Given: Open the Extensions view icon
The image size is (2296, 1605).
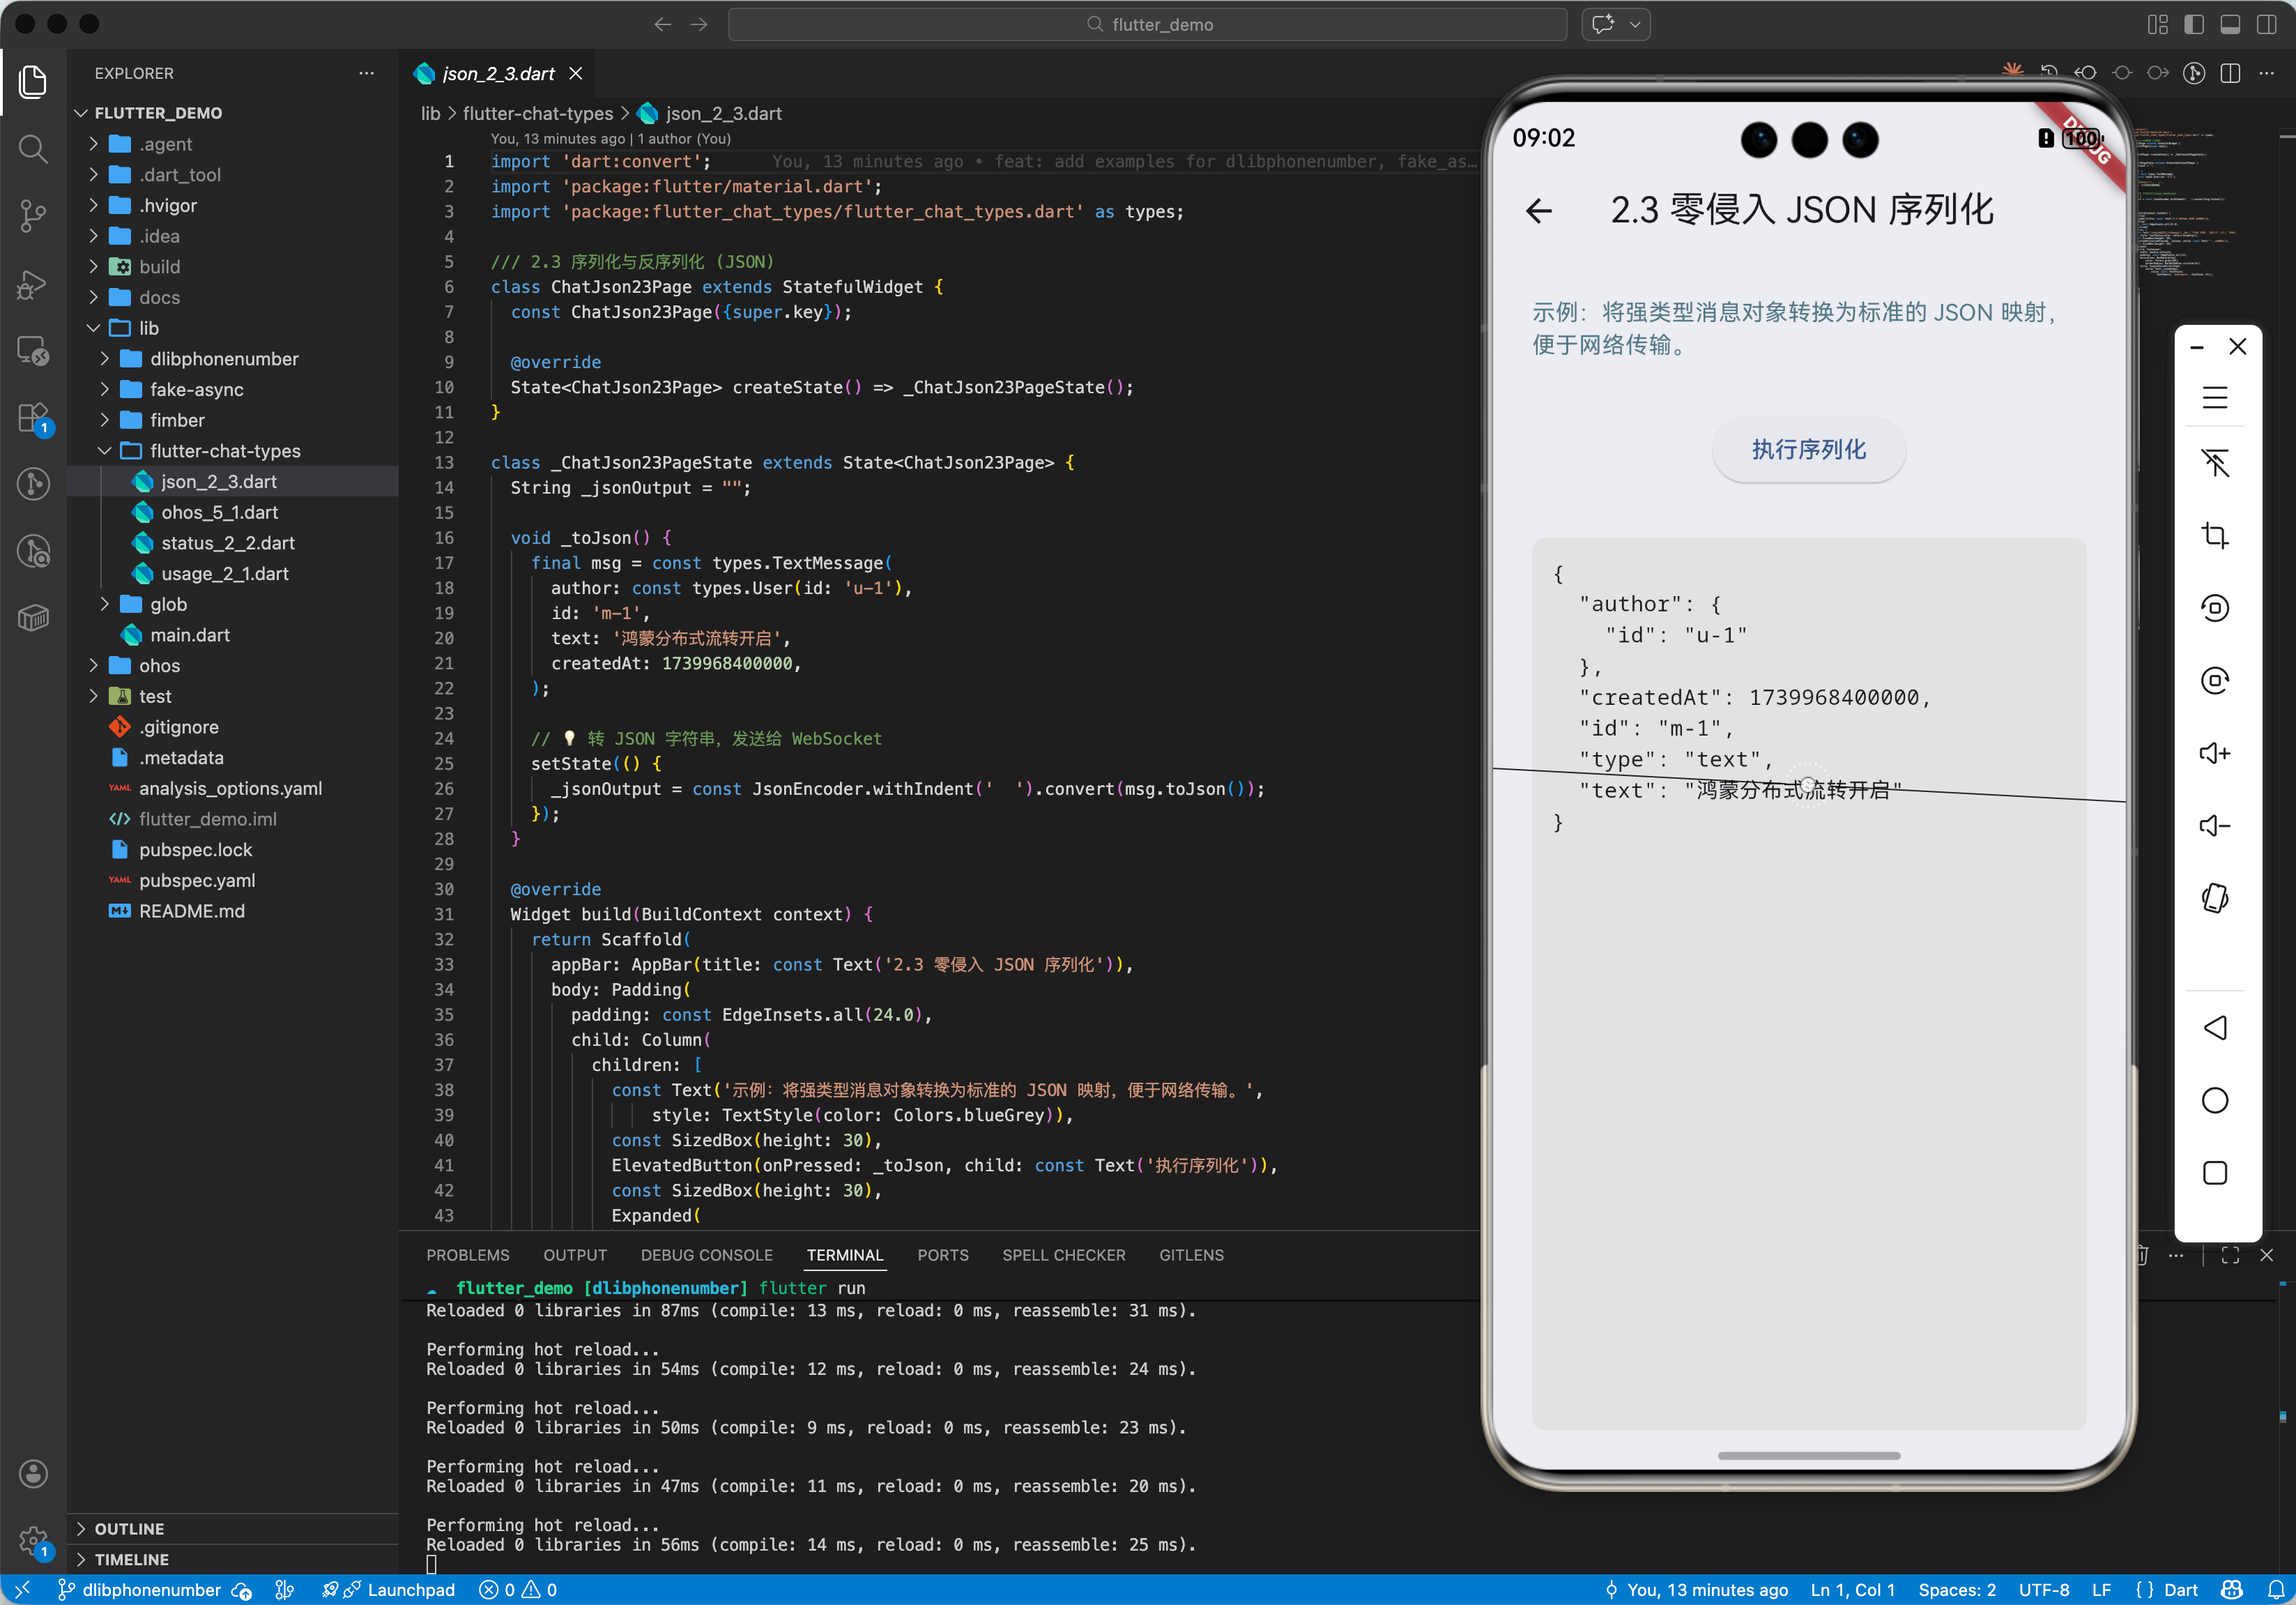Looking at the screenshot, I should point(33,418).
